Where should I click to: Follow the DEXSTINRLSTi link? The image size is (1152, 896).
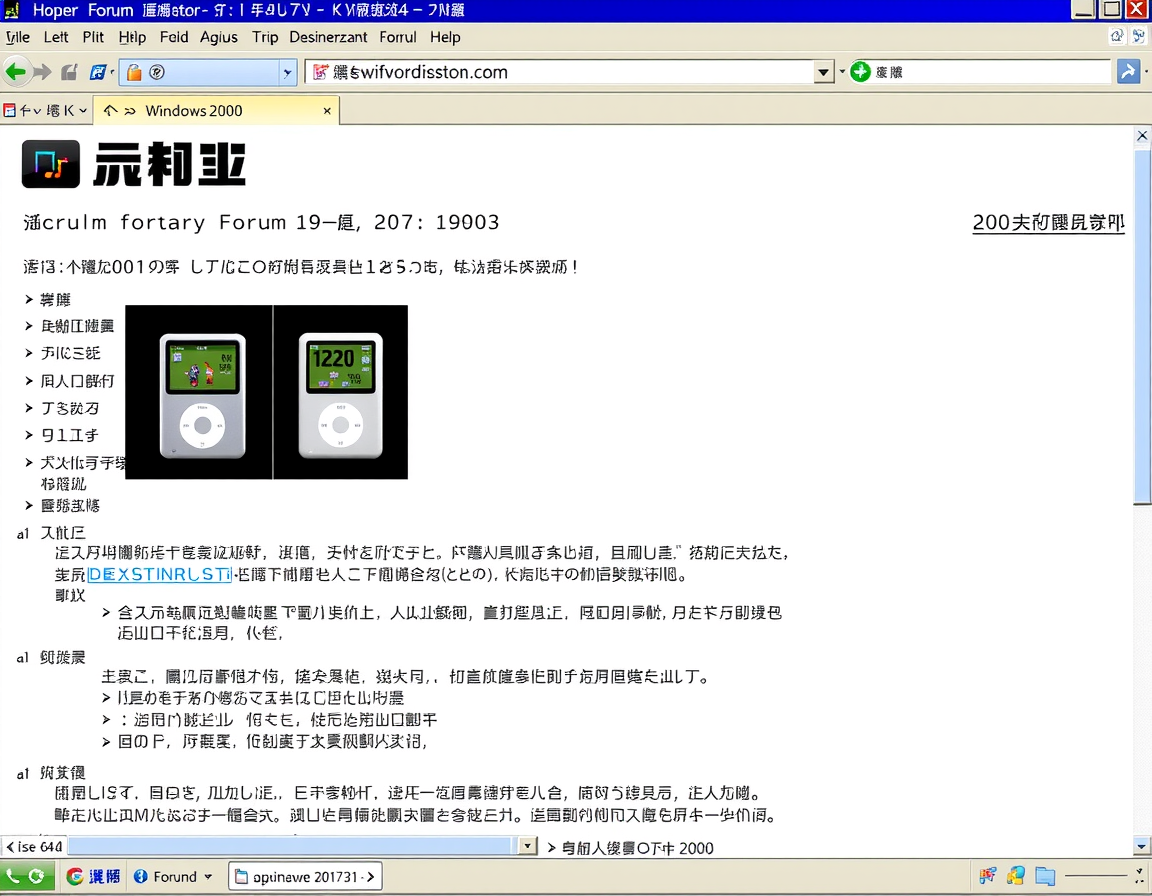[159, 574]
